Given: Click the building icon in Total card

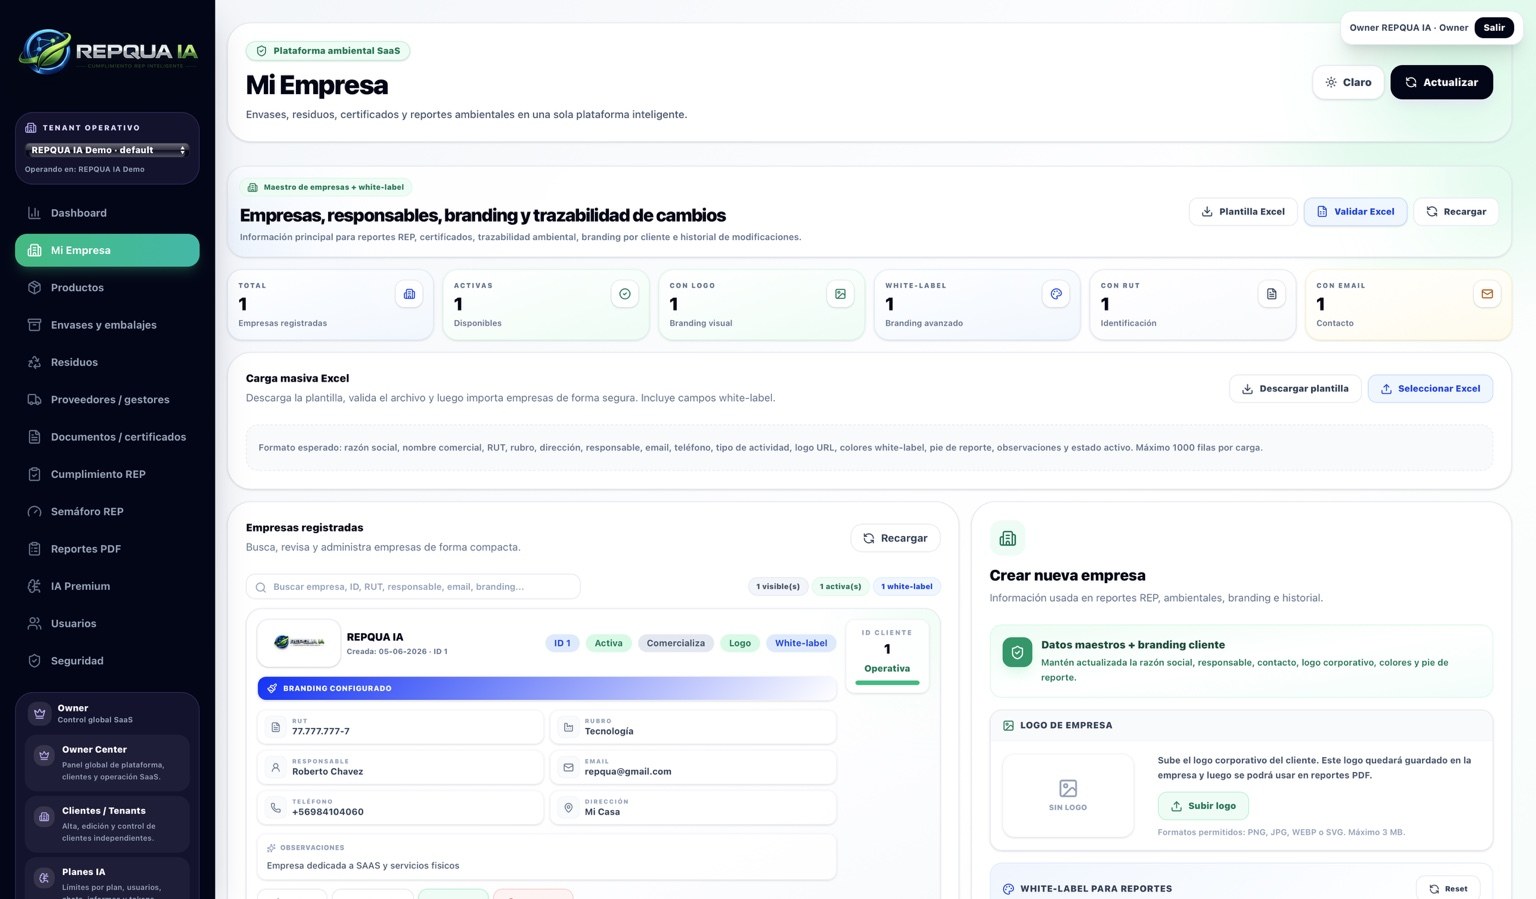Looking at the screenshot, I should (x=409, y=294).
